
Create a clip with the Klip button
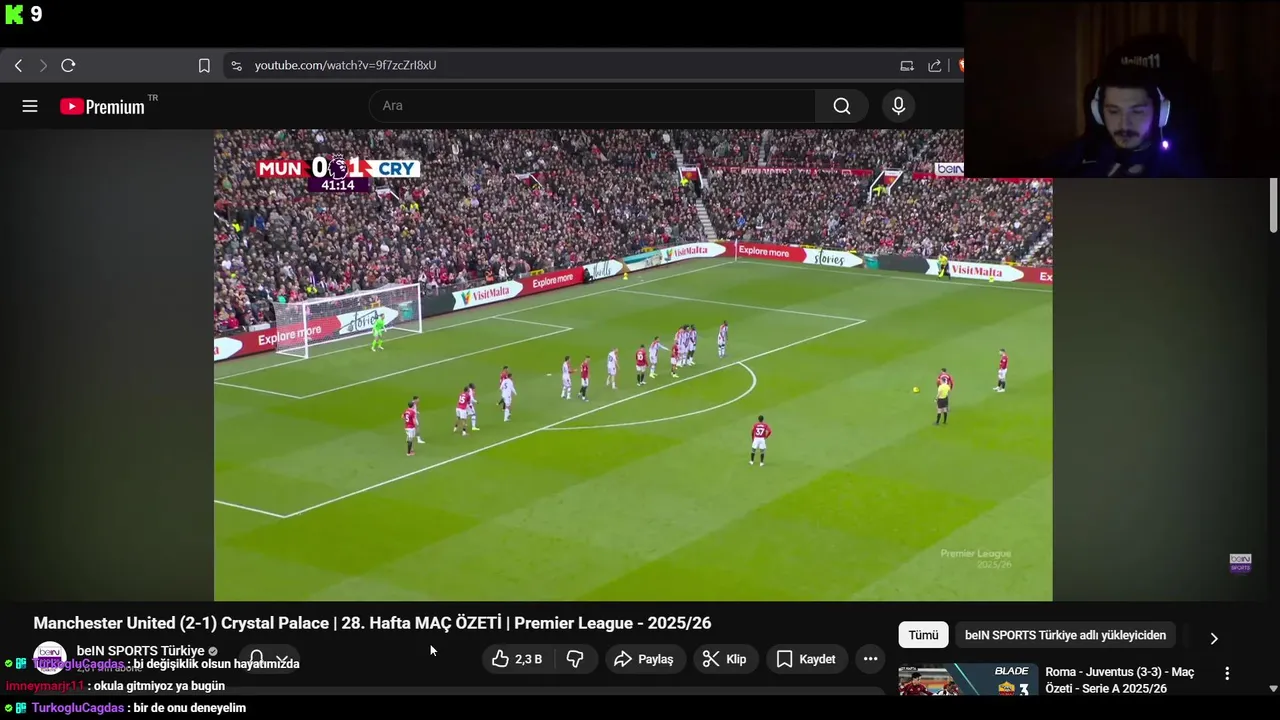tap(724, 659)
